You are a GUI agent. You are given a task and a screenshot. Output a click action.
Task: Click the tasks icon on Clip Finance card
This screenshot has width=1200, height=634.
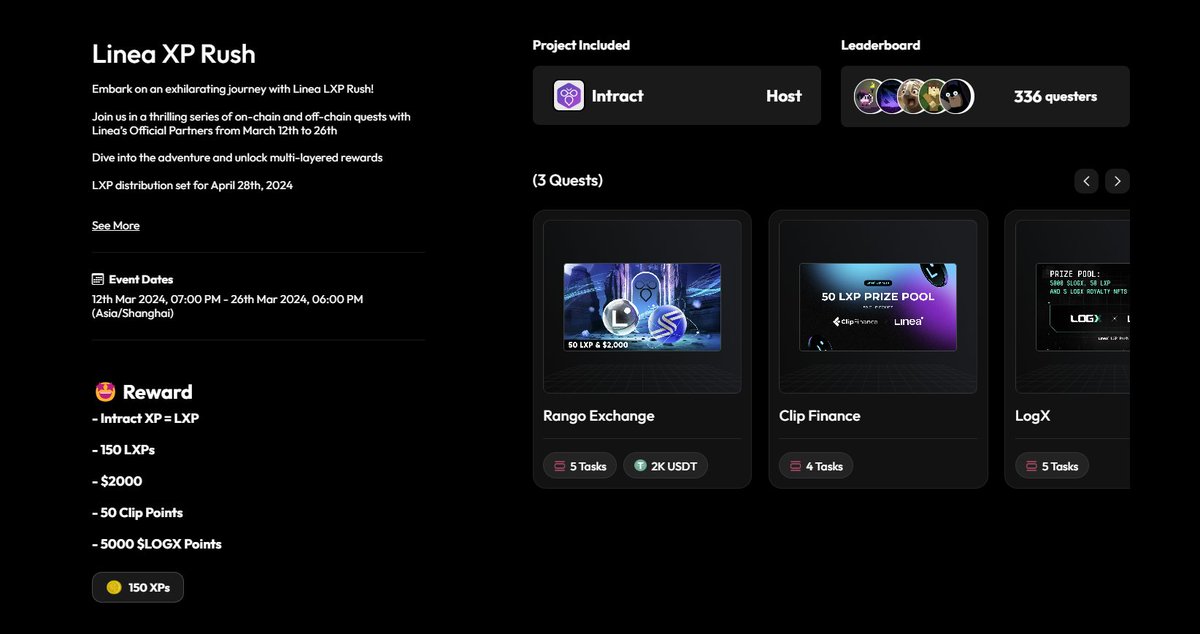tap(794, 466)
